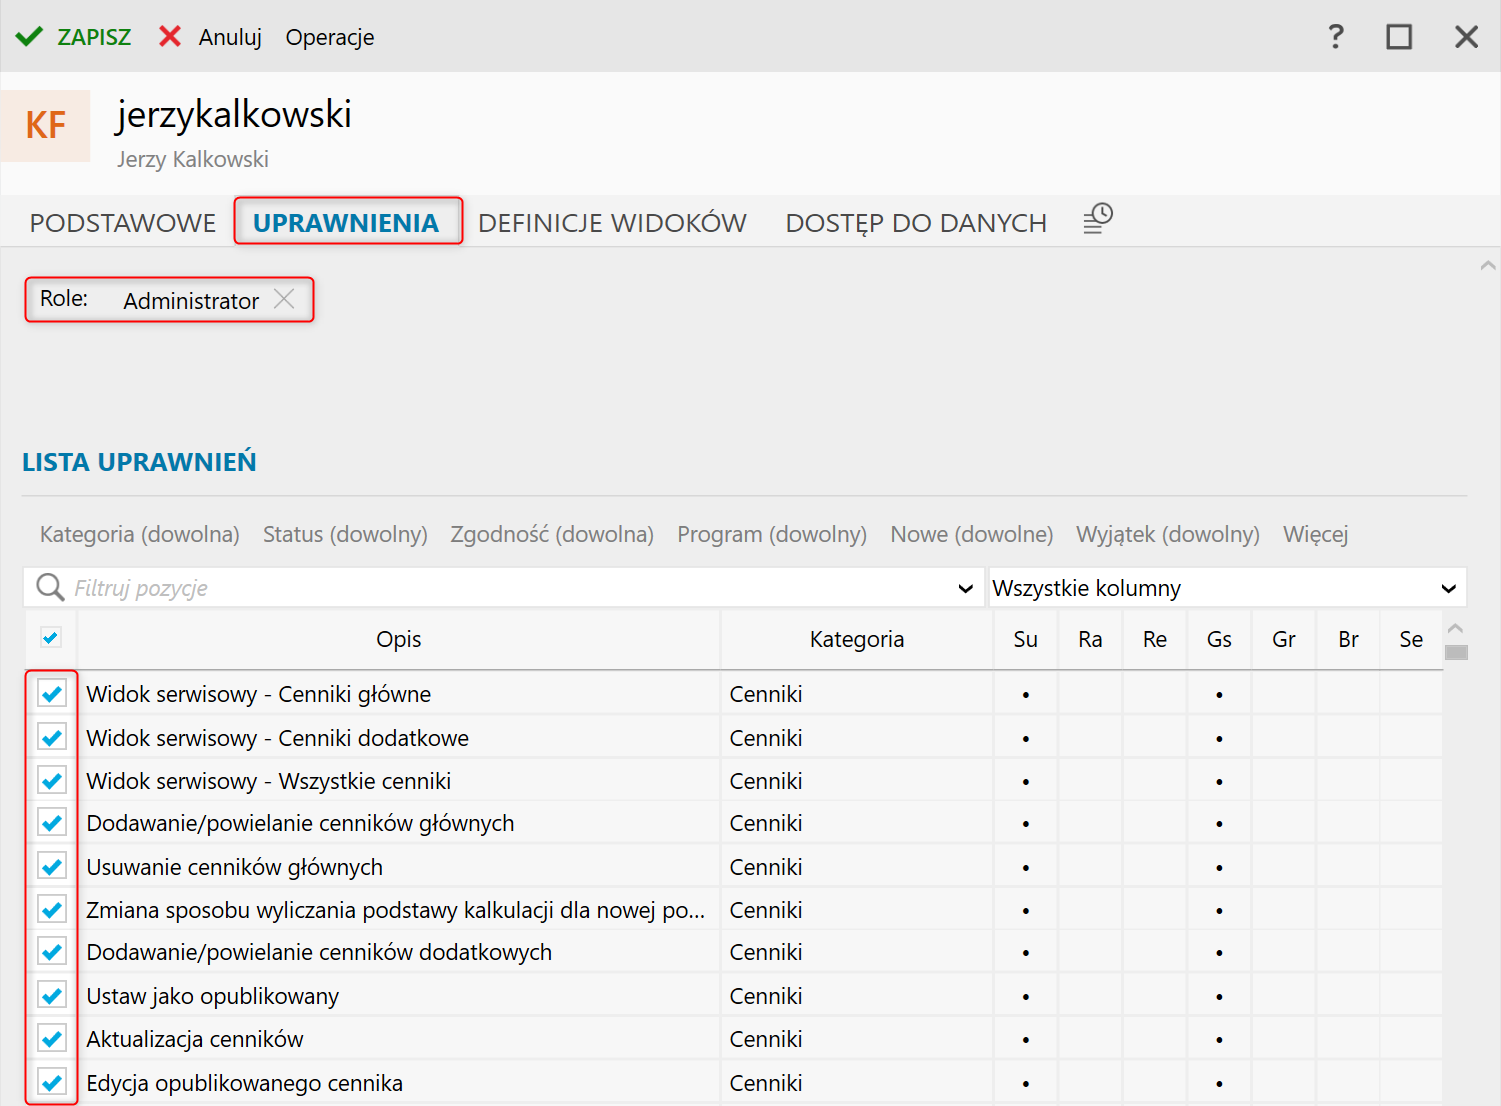The height and width of the screenshot is (1106, 1501).
Task: Open the filter field dropdown arrow
Action: coord(965,588)
